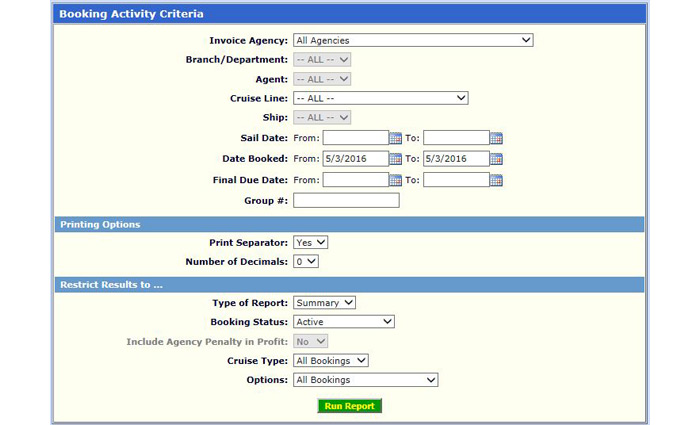The height and width of the screenshot is (425, 700).
Task: Expand the Booking Status dropdown
Action: click(x=344, y=322)
